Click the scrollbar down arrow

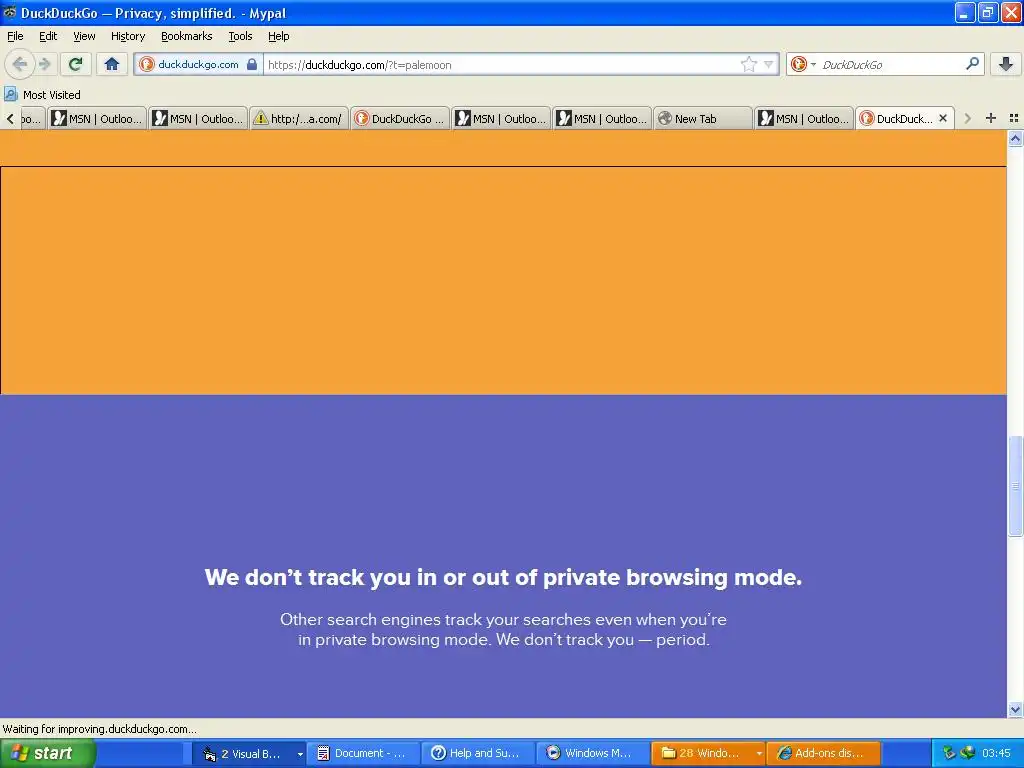[1015, 709]
